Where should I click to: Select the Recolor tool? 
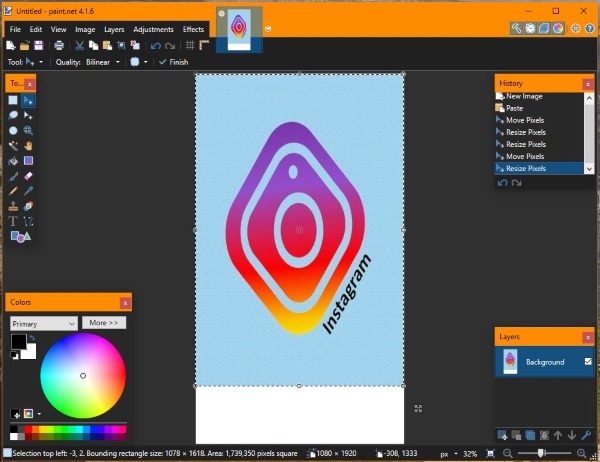pyautogui.click(x=28, y=206)
